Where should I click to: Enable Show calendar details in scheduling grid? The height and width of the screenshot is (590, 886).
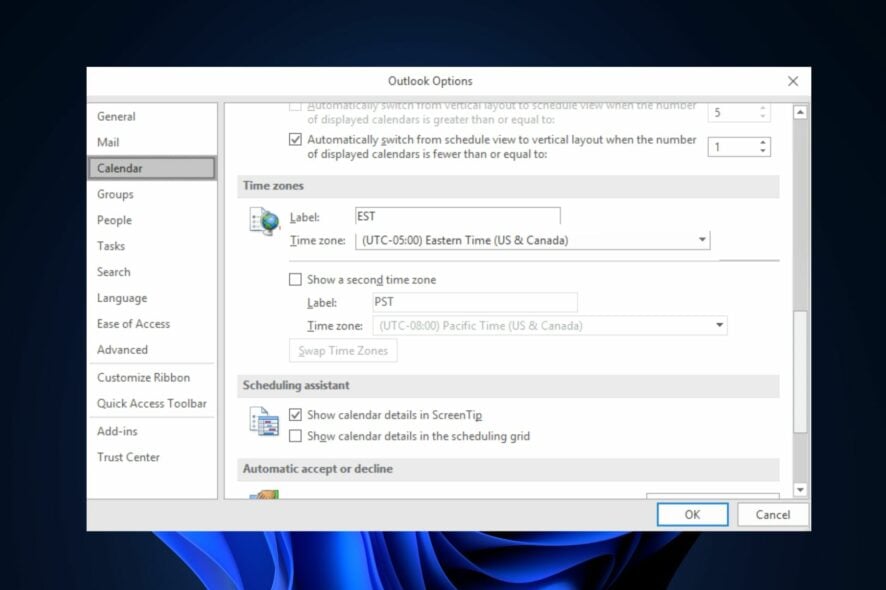point(295,436)
